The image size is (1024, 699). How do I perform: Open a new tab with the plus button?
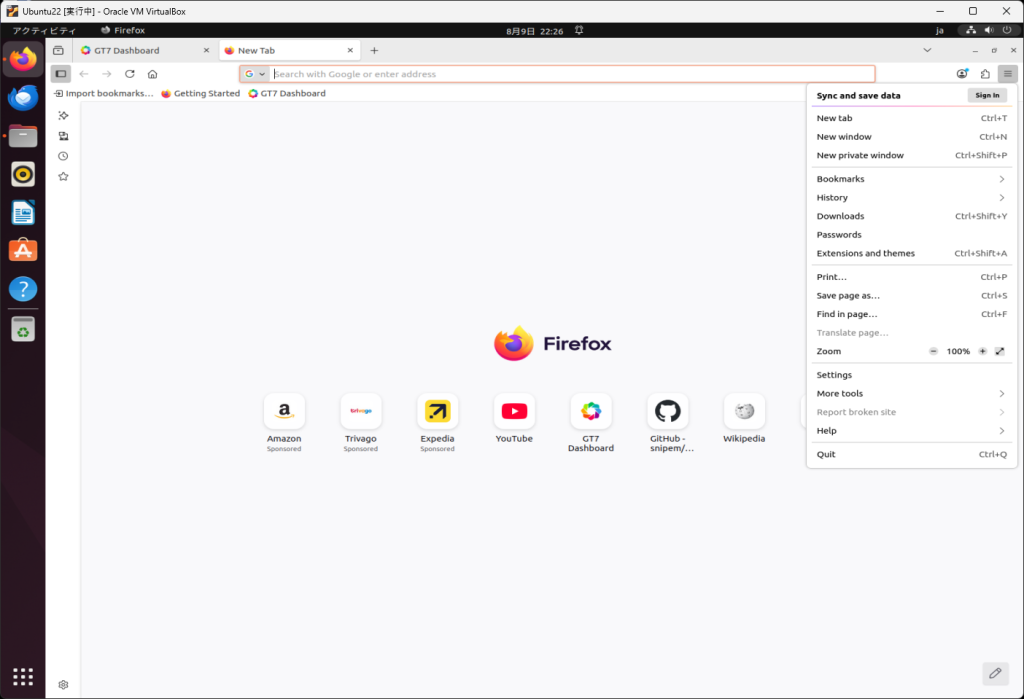pos(374,50)
